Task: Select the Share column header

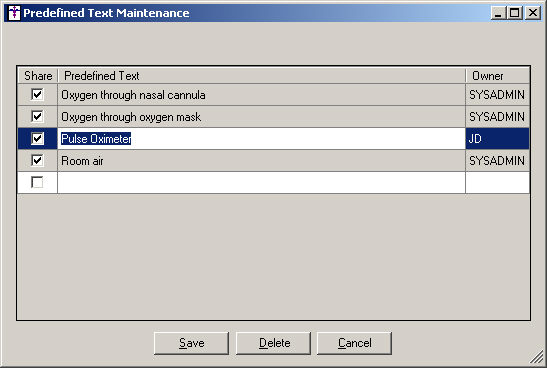Action: (x=38, y=76)
